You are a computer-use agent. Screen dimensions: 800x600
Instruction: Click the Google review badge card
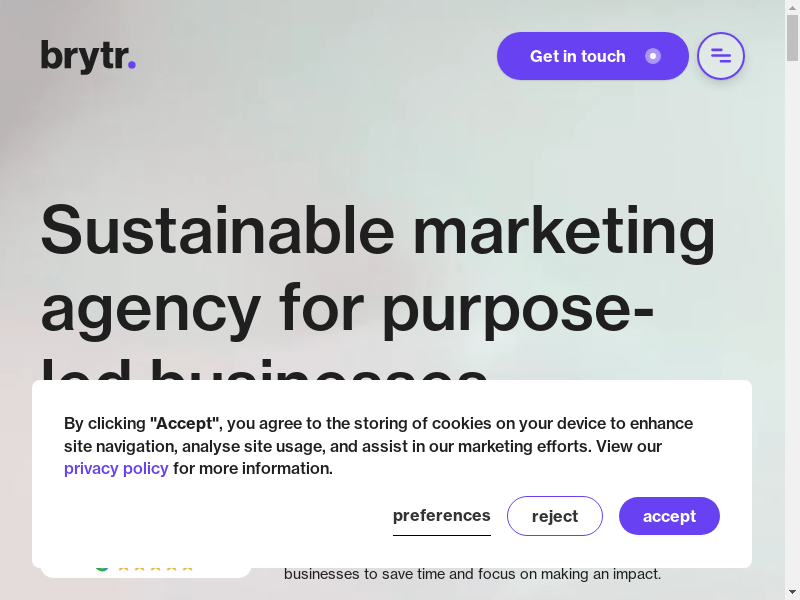pos(146,570)
